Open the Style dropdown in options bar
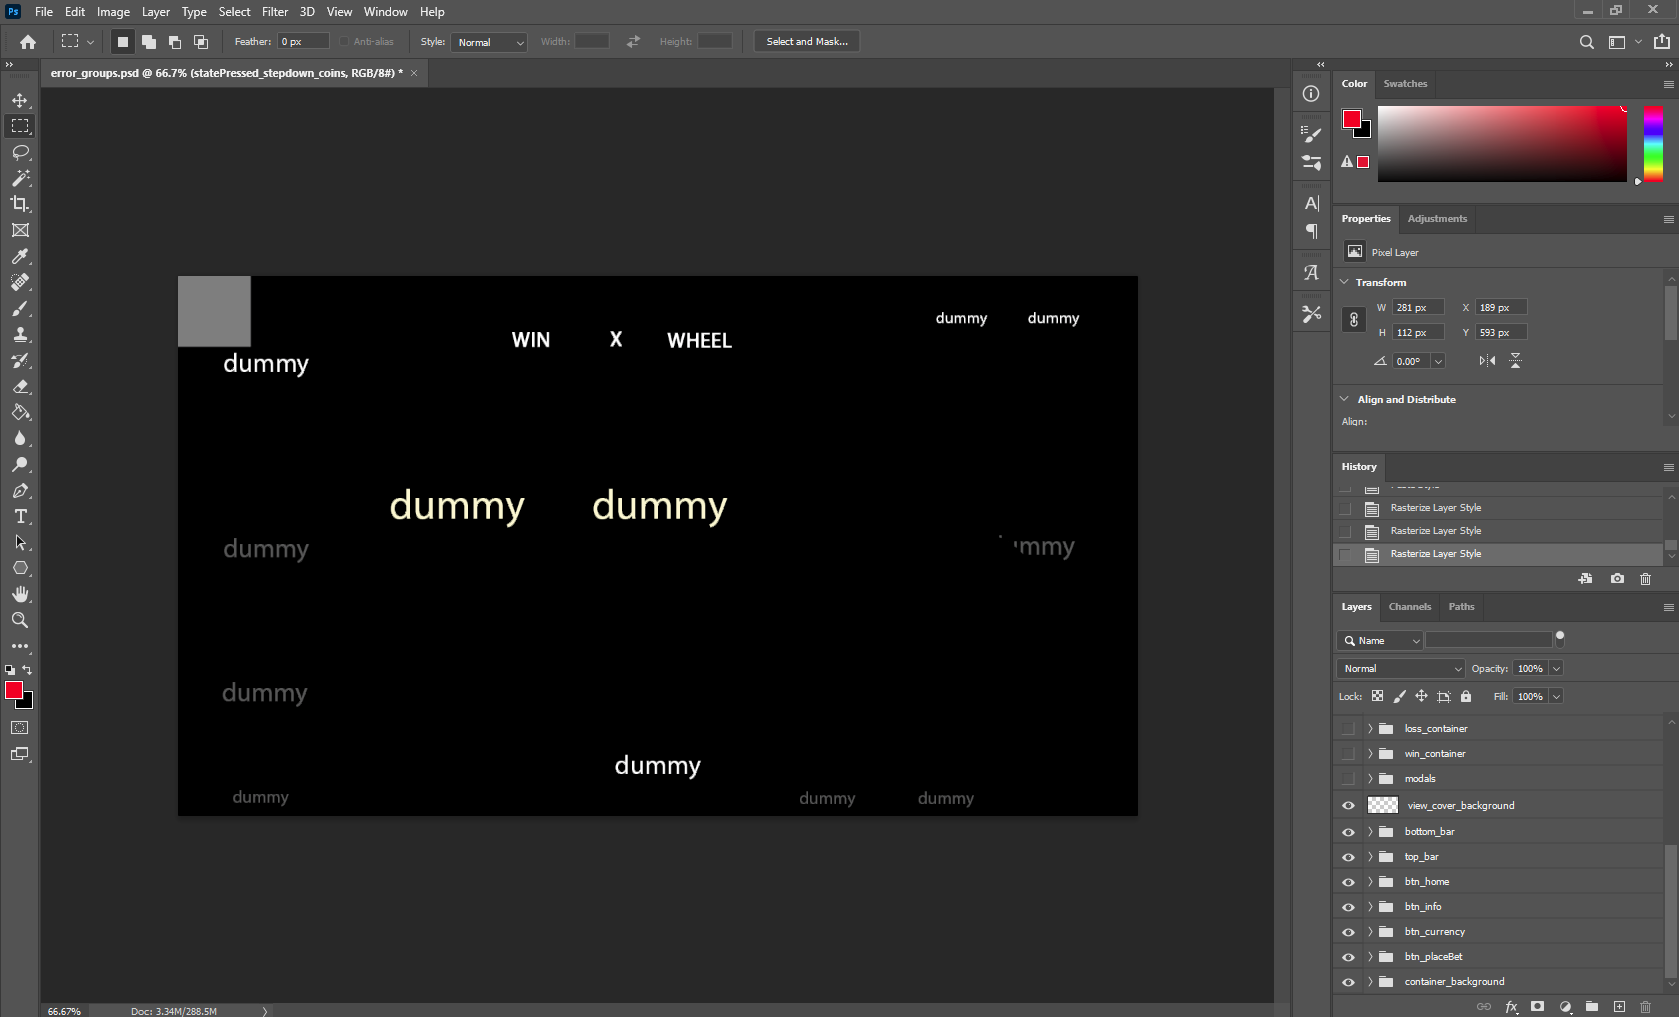The width and height of the screenshot is (1679, 1017). (489, 42)
